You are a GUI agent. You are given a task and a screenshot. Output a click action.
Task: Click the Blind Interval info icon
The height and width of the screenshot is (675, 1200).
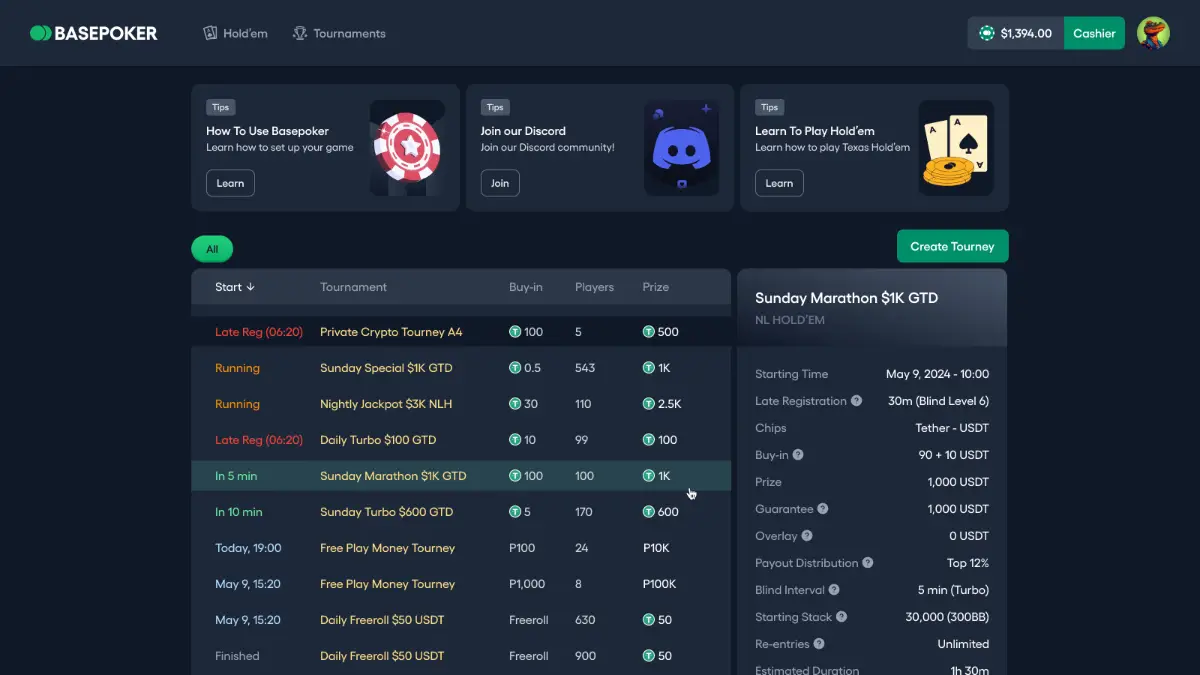[x=834, y=590]
